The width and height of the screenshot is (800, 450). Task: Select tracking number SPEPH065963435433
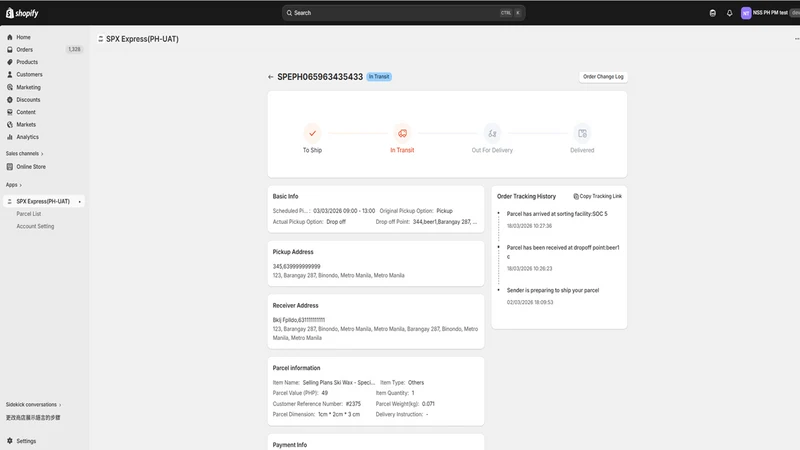point(320,77)
